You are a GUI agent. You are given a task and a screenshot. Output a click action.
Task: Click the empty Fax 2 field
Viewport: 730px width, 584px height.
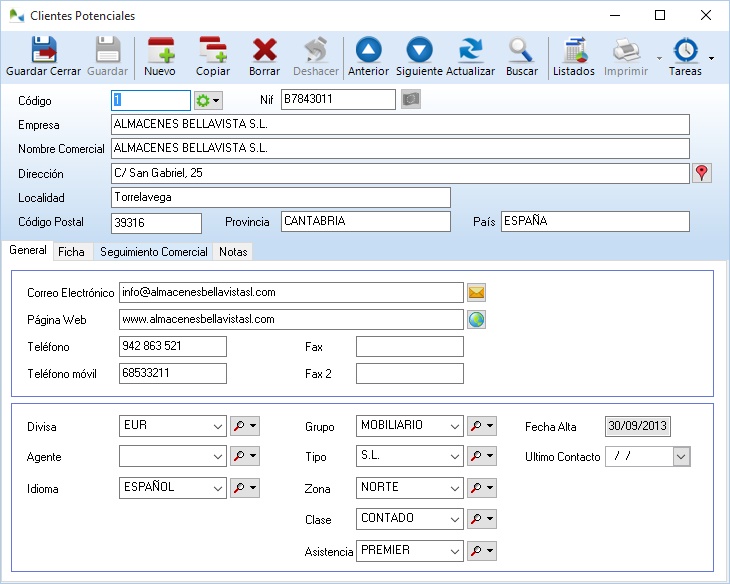point(410,373)
